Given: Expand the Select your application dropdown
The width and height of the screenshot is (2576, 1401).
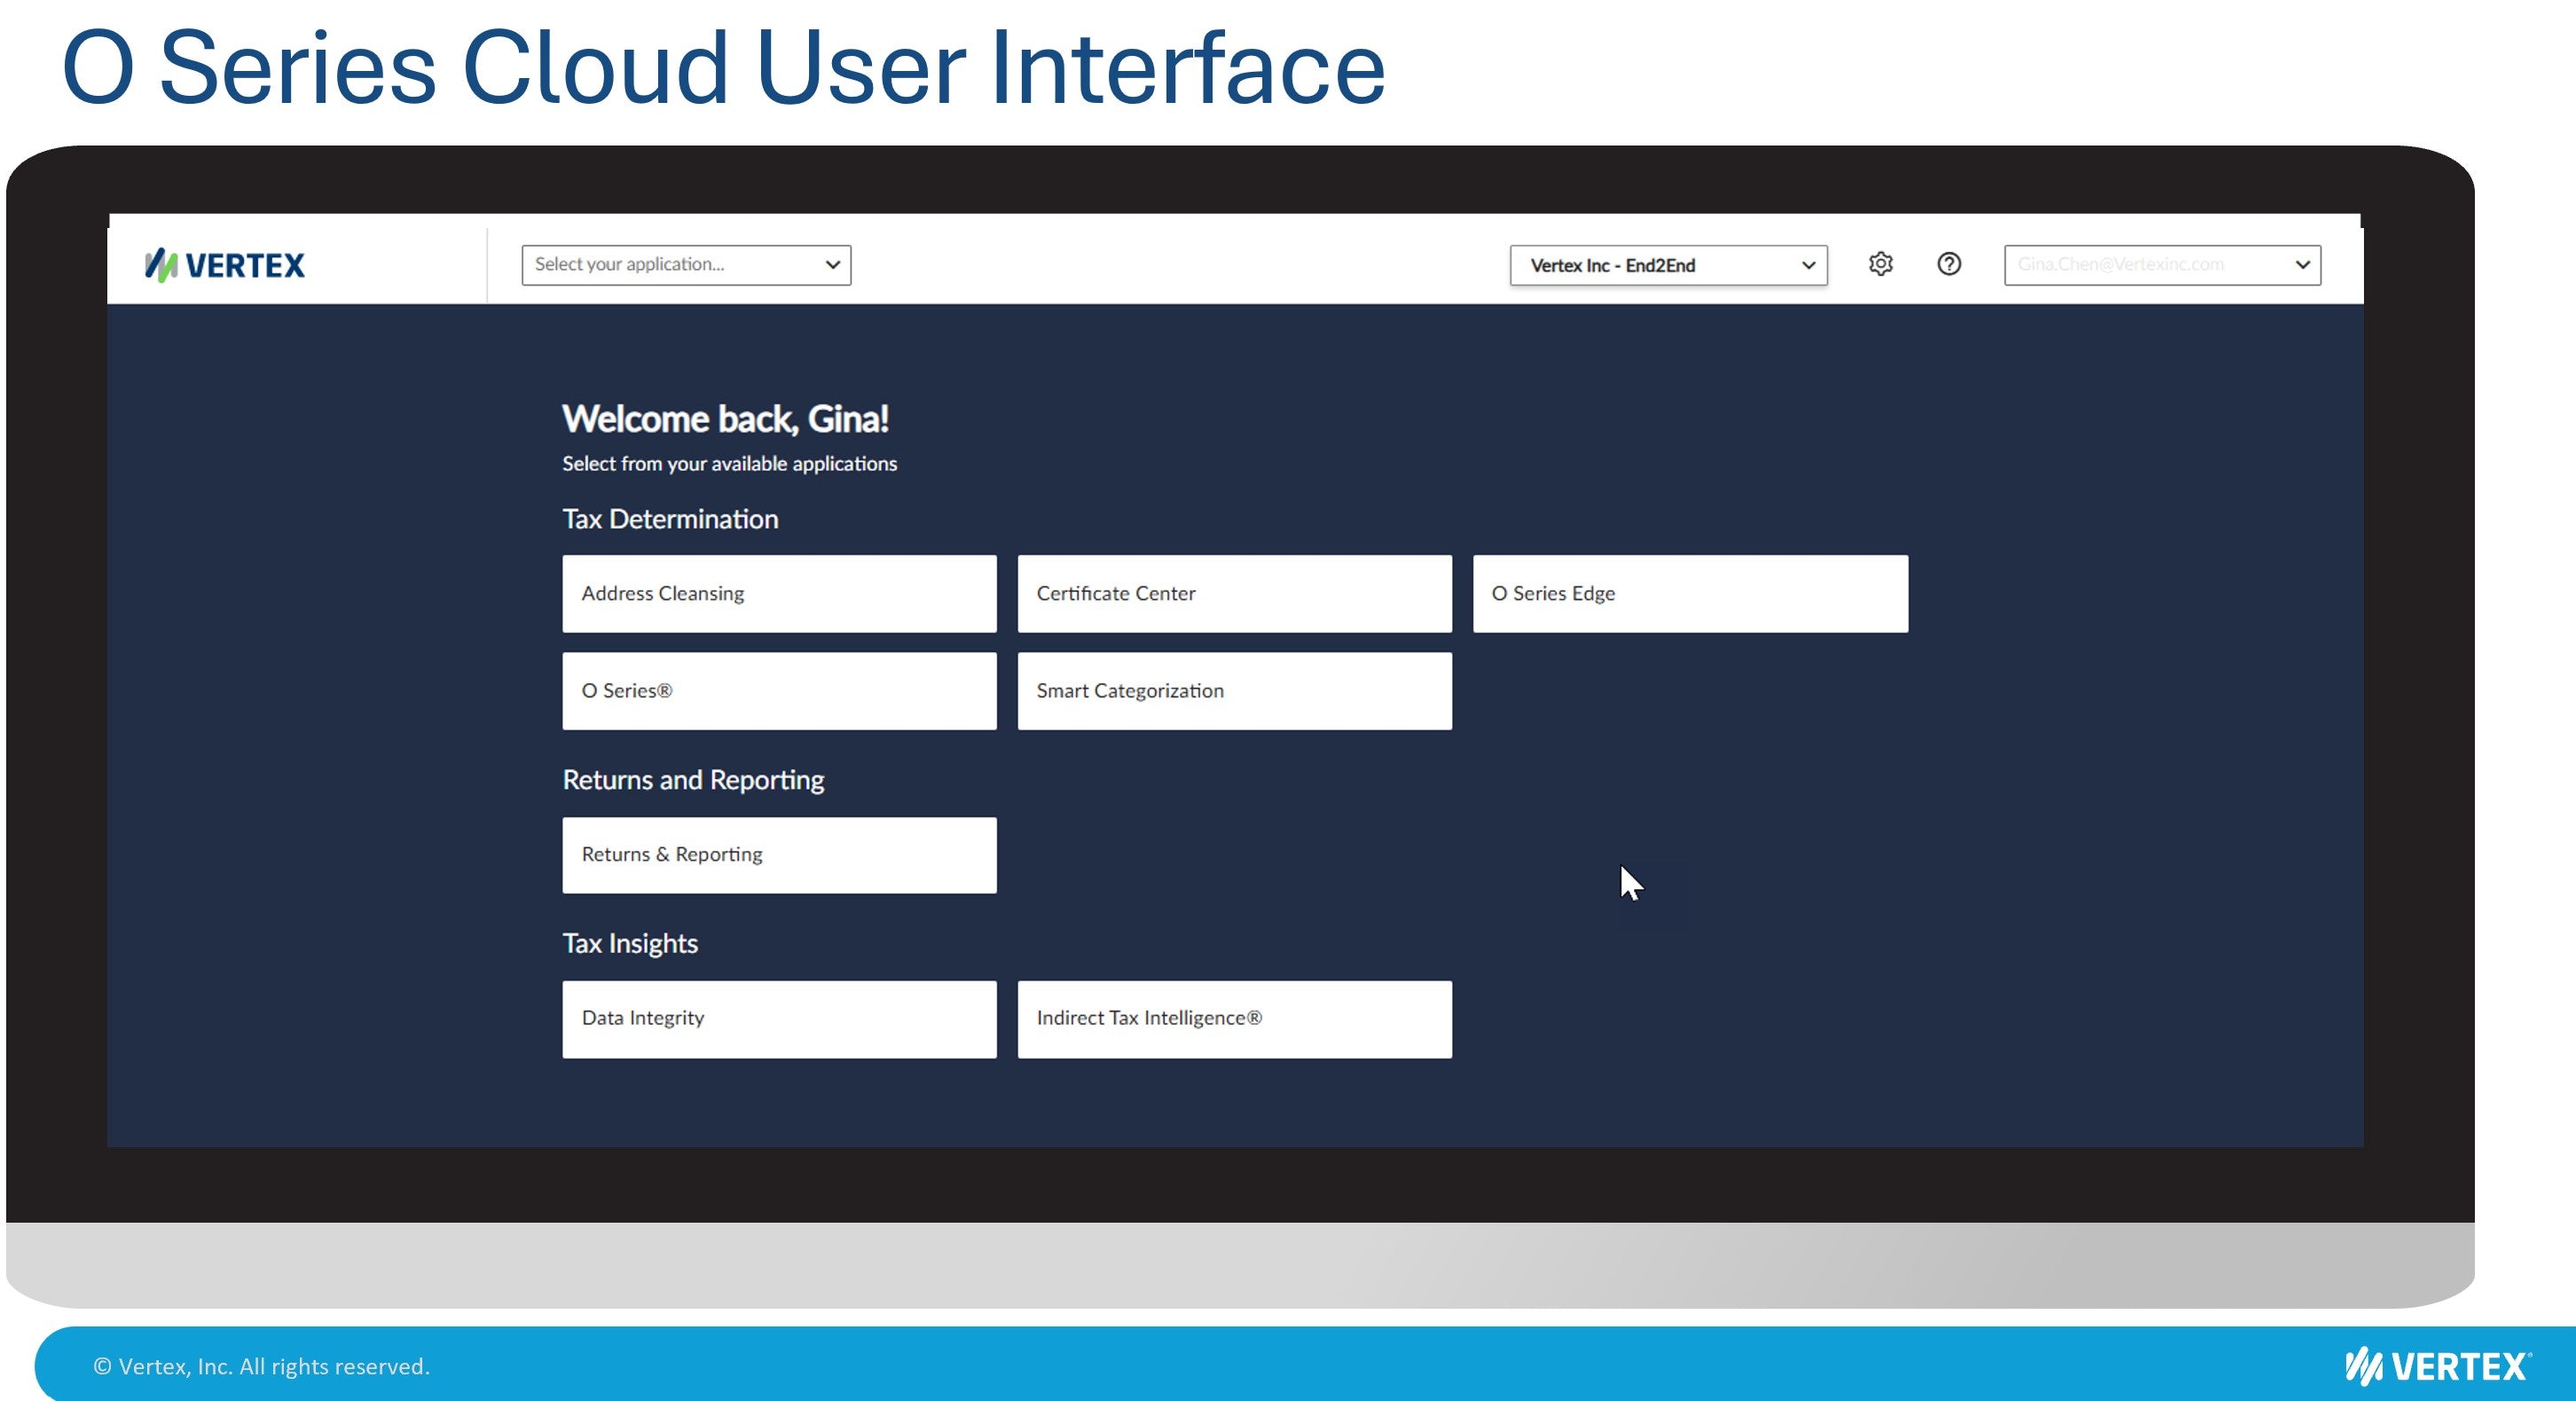Looking at the screenshot, I should [x=685, y=265].
